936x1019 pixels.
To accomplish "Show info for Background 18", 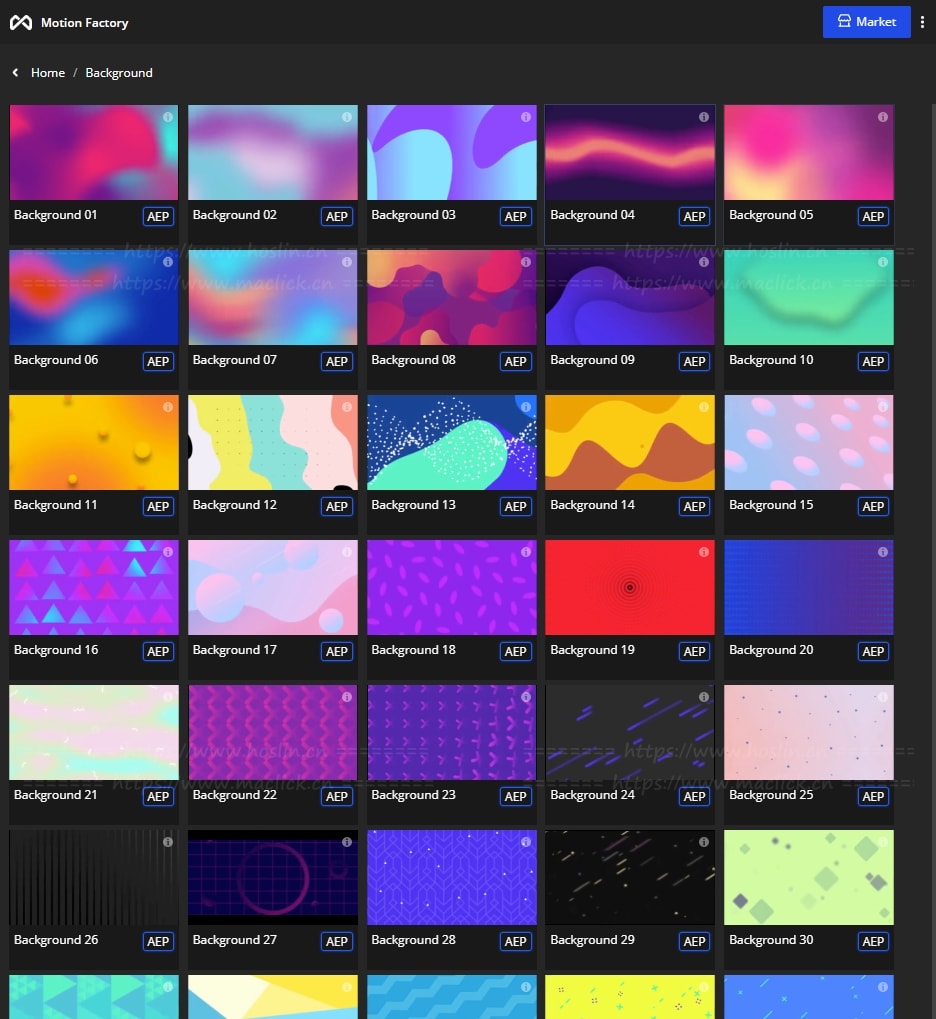I will pos(525,552).
